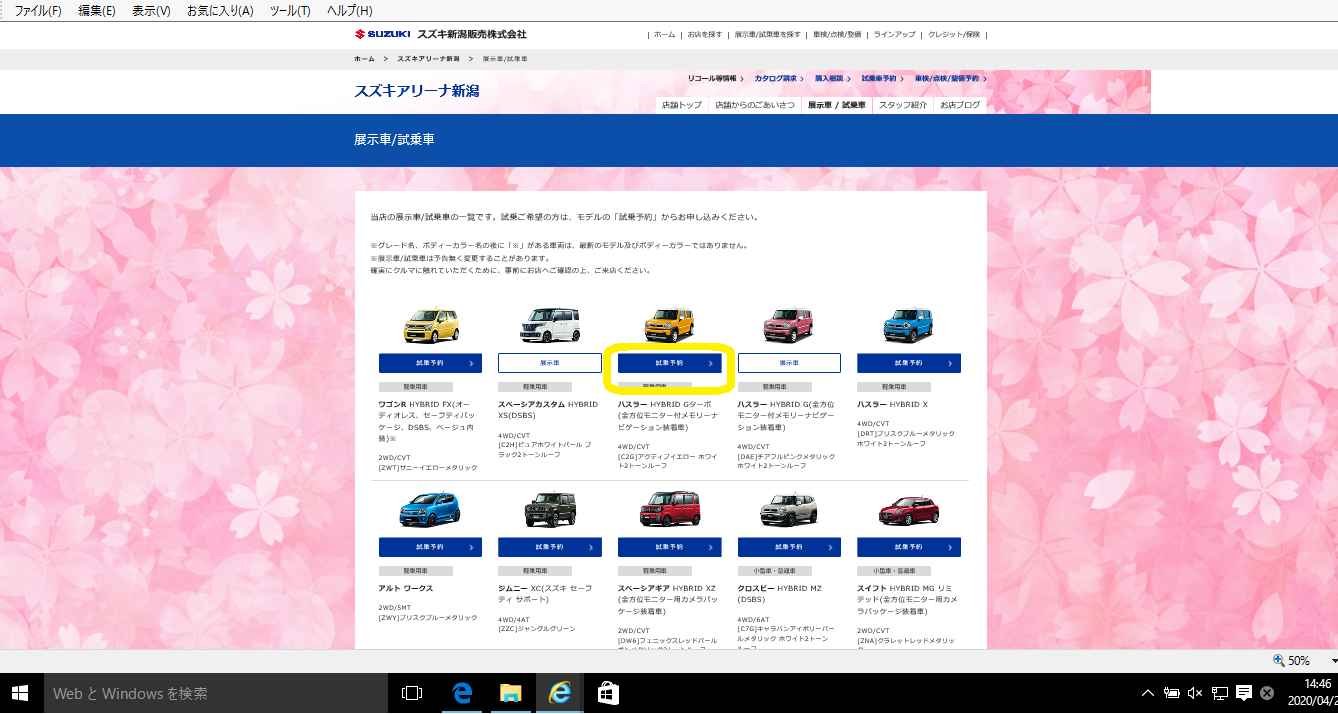Select the 展示車 / 試乗車 tab
This screenshot has height=714, width=1338.
[837, 105]
